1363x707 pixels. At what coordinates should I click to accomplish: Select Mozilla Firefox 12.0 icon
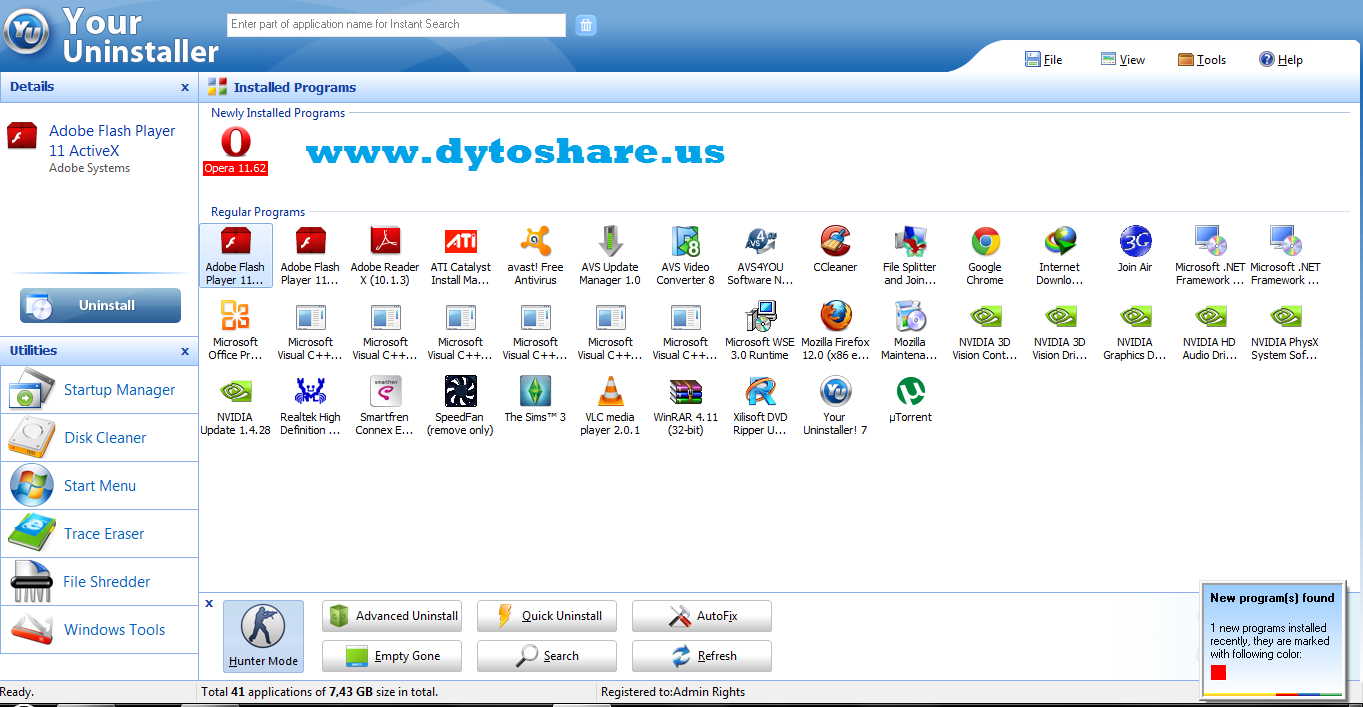[835, 330]
